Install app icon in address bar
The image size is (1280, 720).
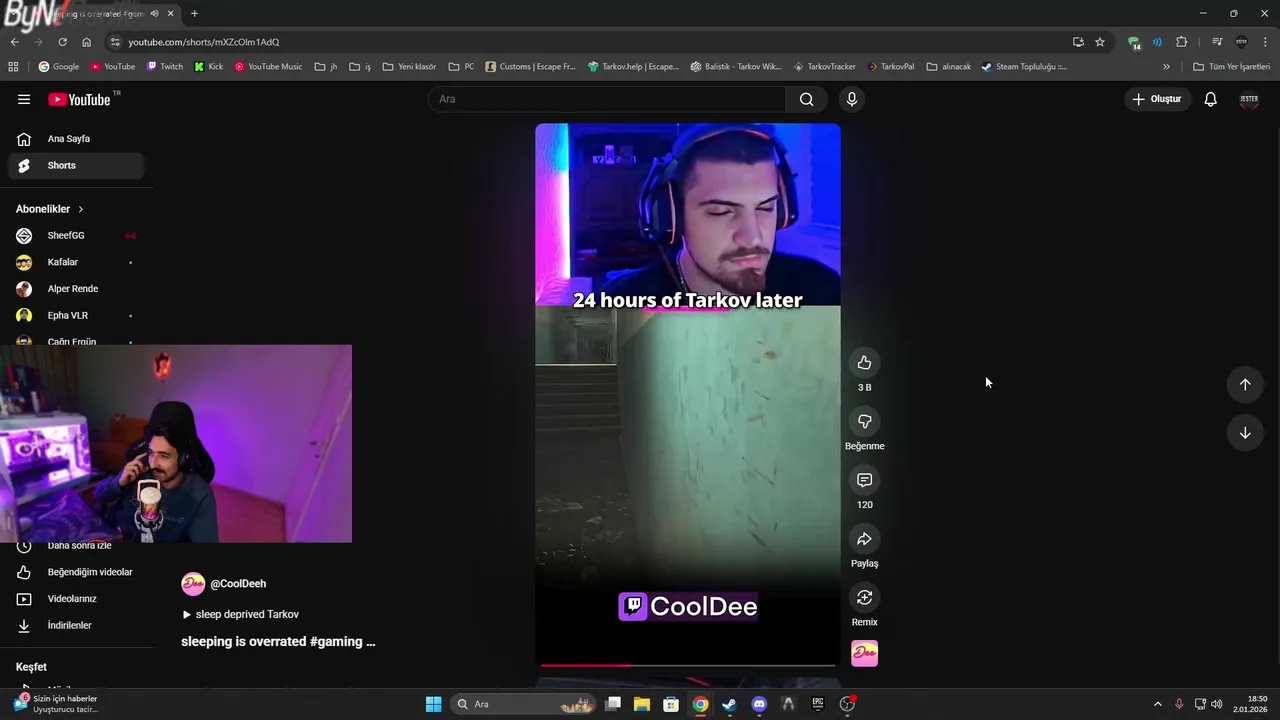(1078, 42)
